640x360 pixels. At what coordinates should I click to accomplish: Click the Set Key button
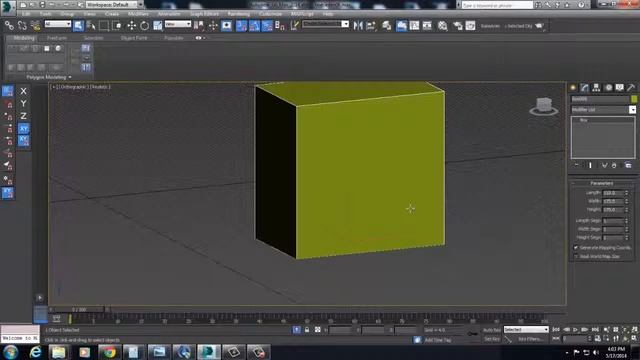[491, 339]
